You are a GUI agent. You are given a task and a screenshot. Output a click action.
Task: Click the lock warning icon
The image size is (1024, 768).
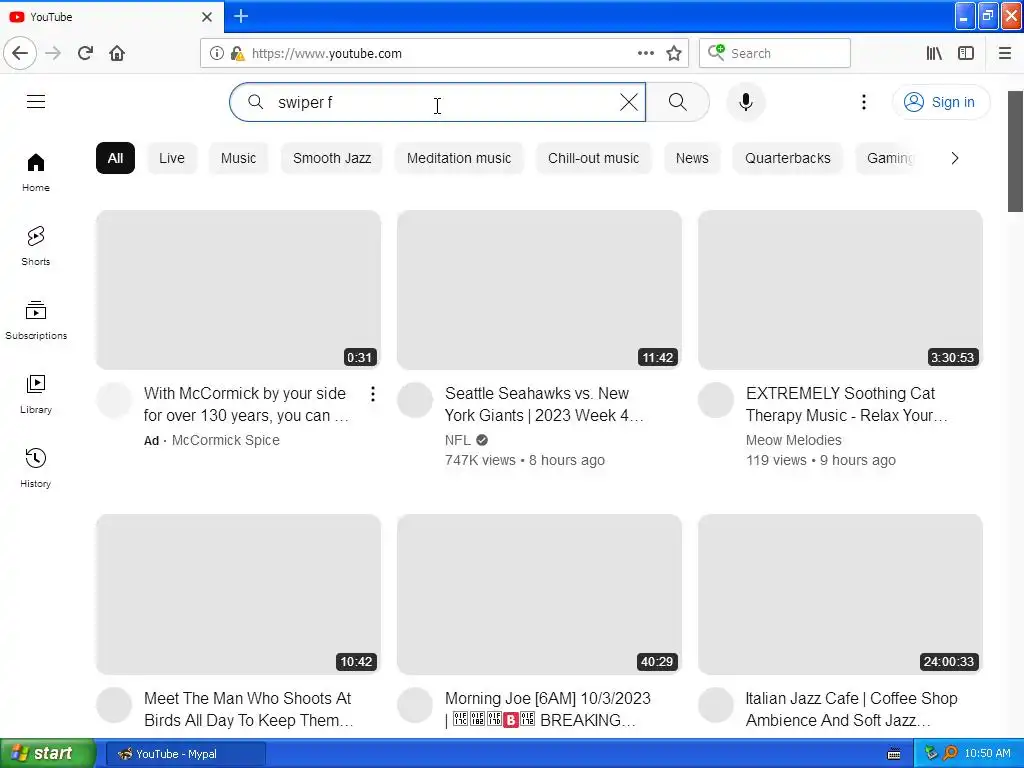[237, 54]
